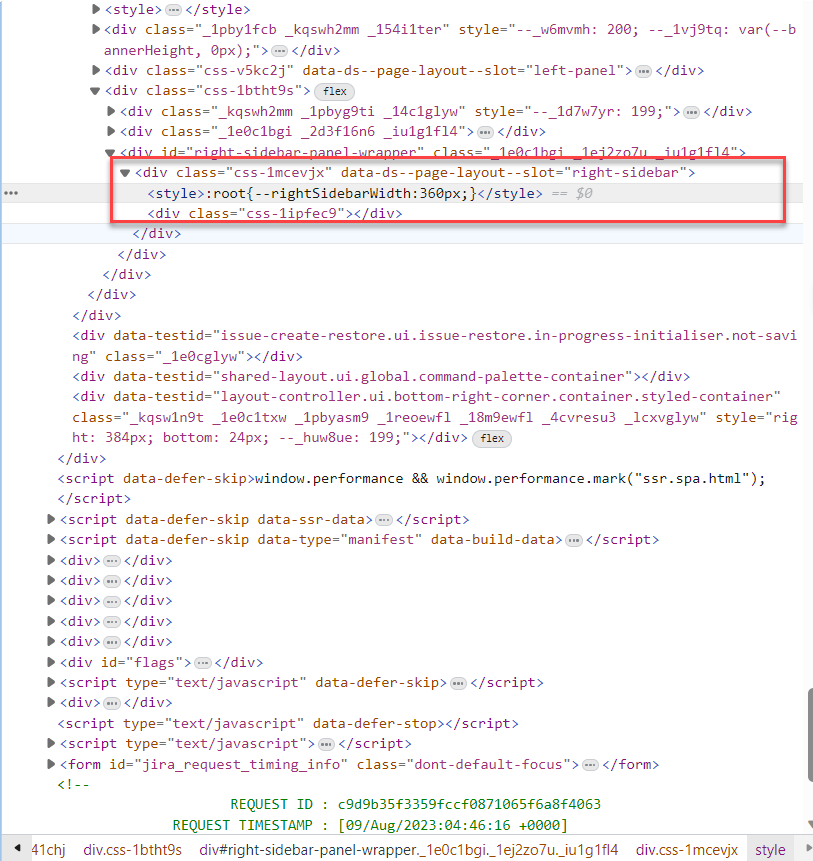The image size is (813, 861).
Task: Toggle the flex badge on the bottom-right-corner container div
Action: coord(492,438)
